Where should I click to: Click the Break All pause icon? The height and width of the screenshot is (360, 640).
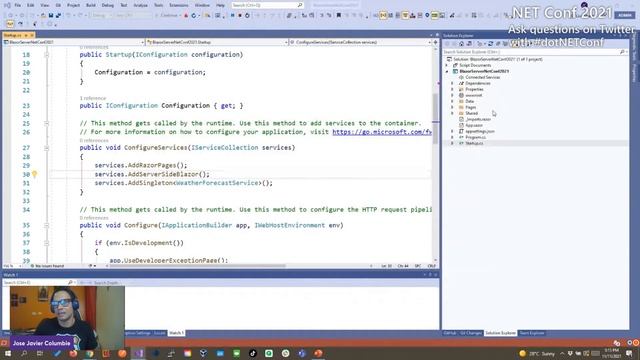tap(232, 15)
